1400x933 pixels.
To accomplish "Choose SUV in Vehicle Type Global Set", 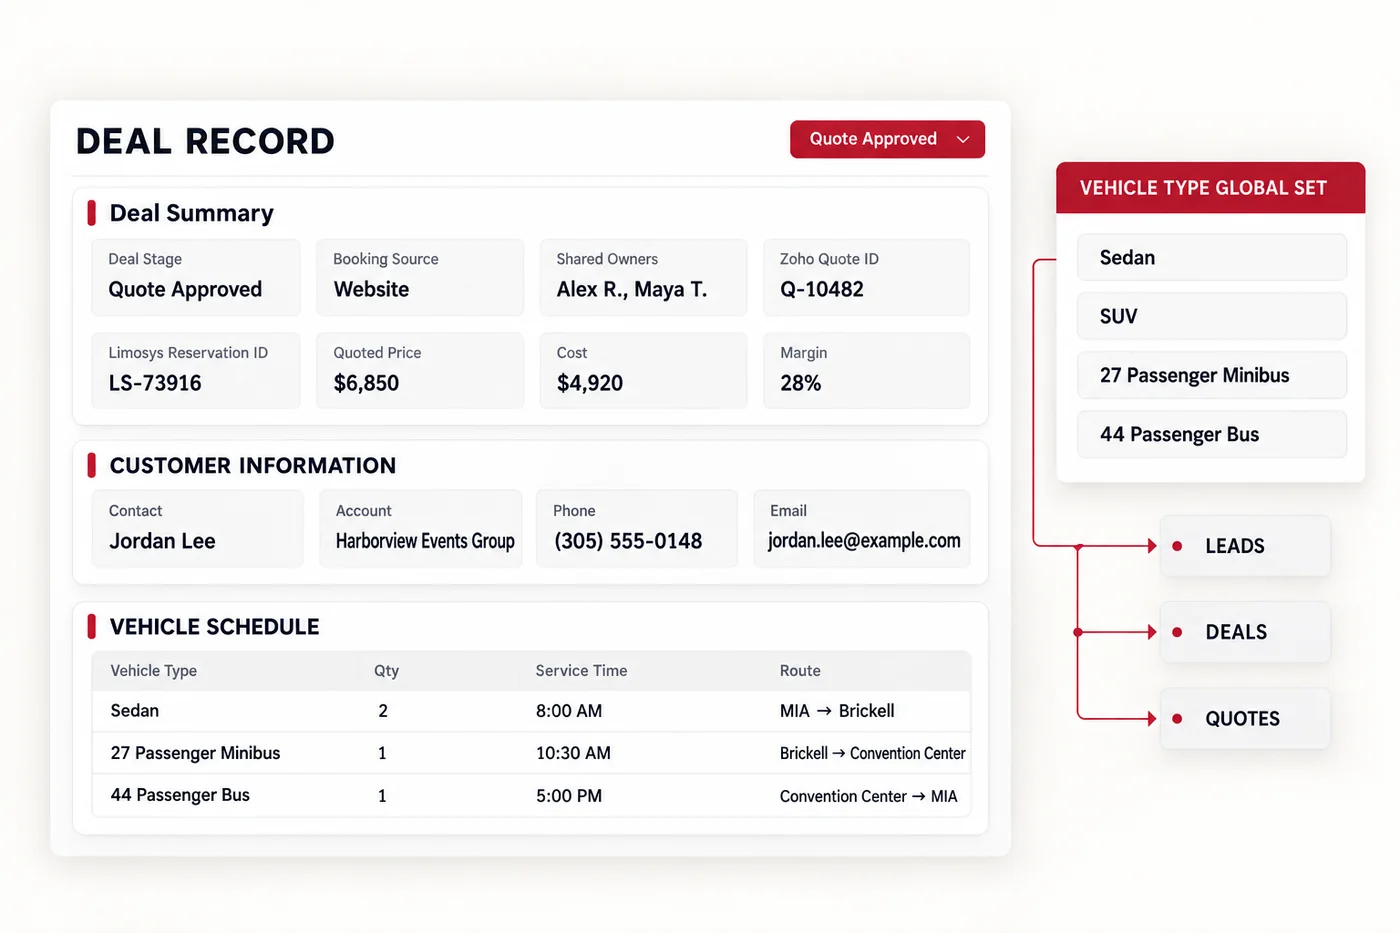I will (1212, 316).
